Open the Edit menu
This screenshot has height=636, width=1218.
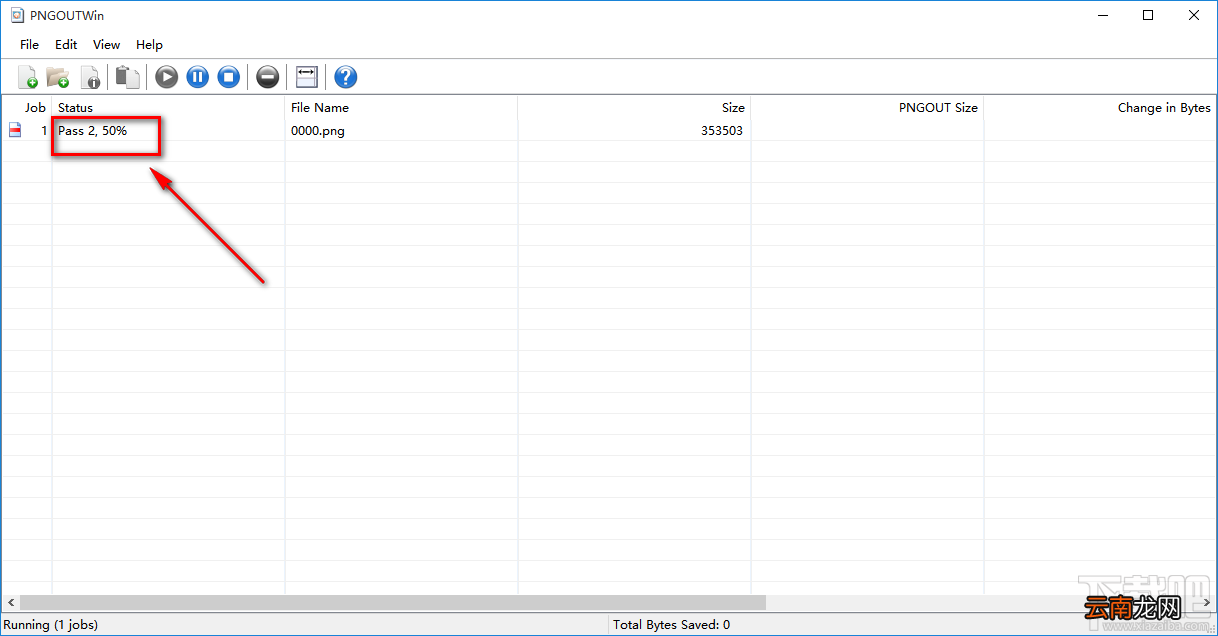pos(66,44)
